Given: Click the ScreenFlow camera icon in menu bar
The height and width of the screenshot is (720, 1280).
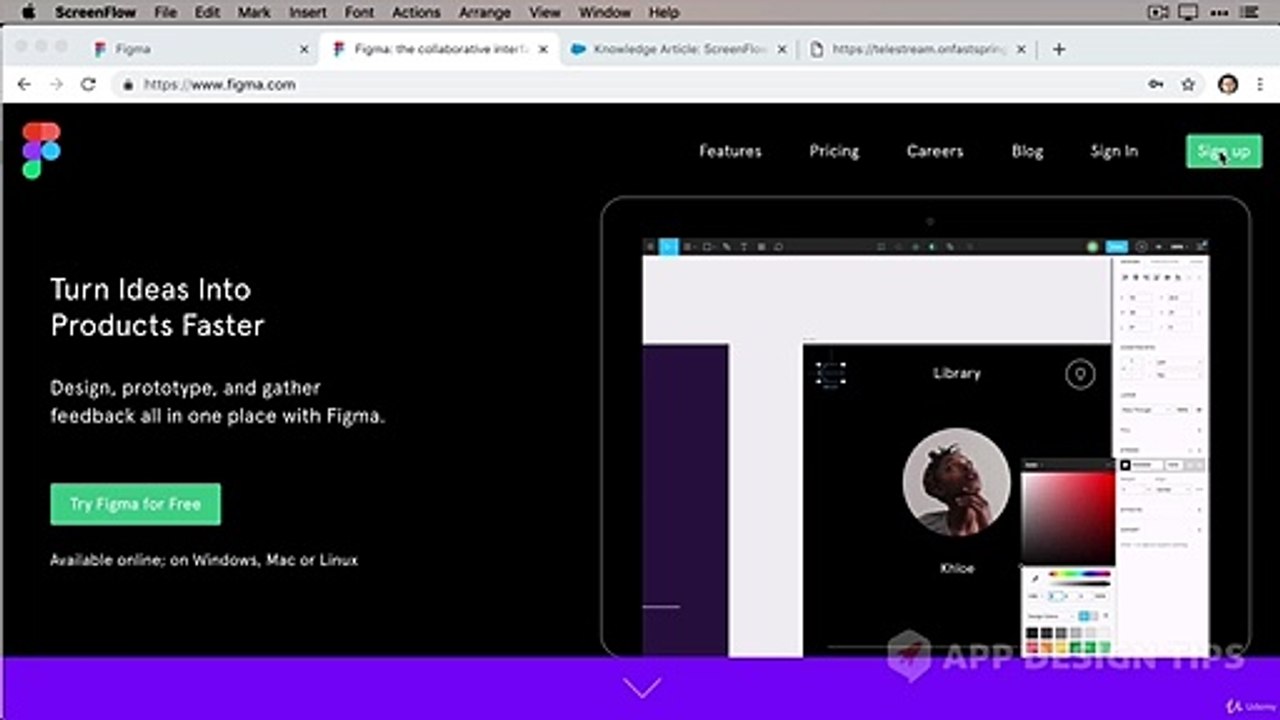Looking at the screenshot, I should 1158,12.
